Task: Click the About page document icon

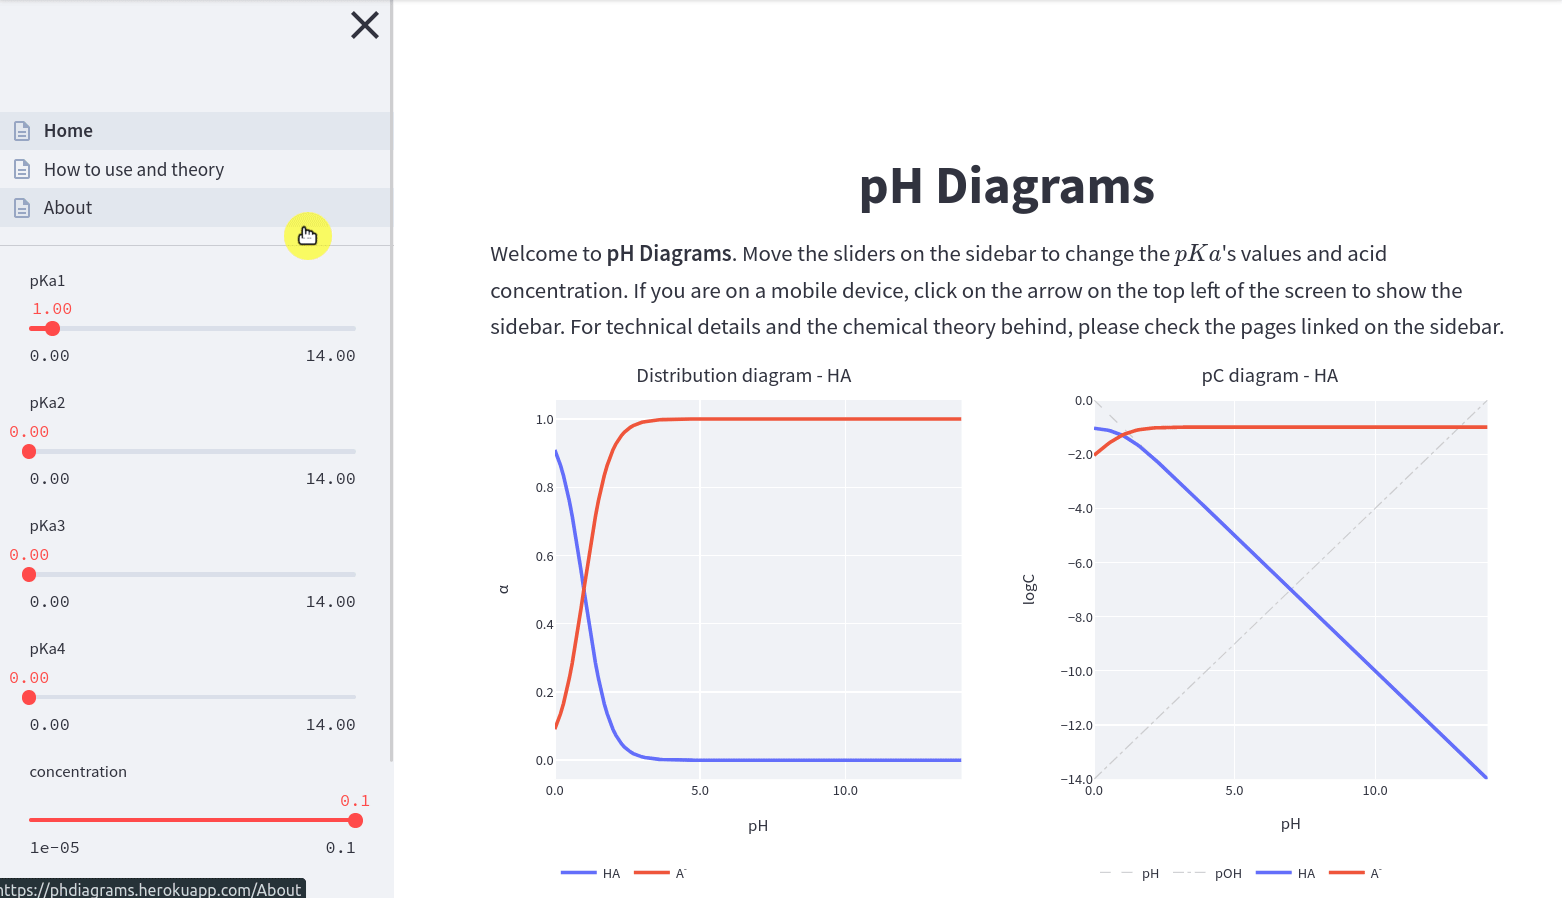Action: [x=22, y=208]
